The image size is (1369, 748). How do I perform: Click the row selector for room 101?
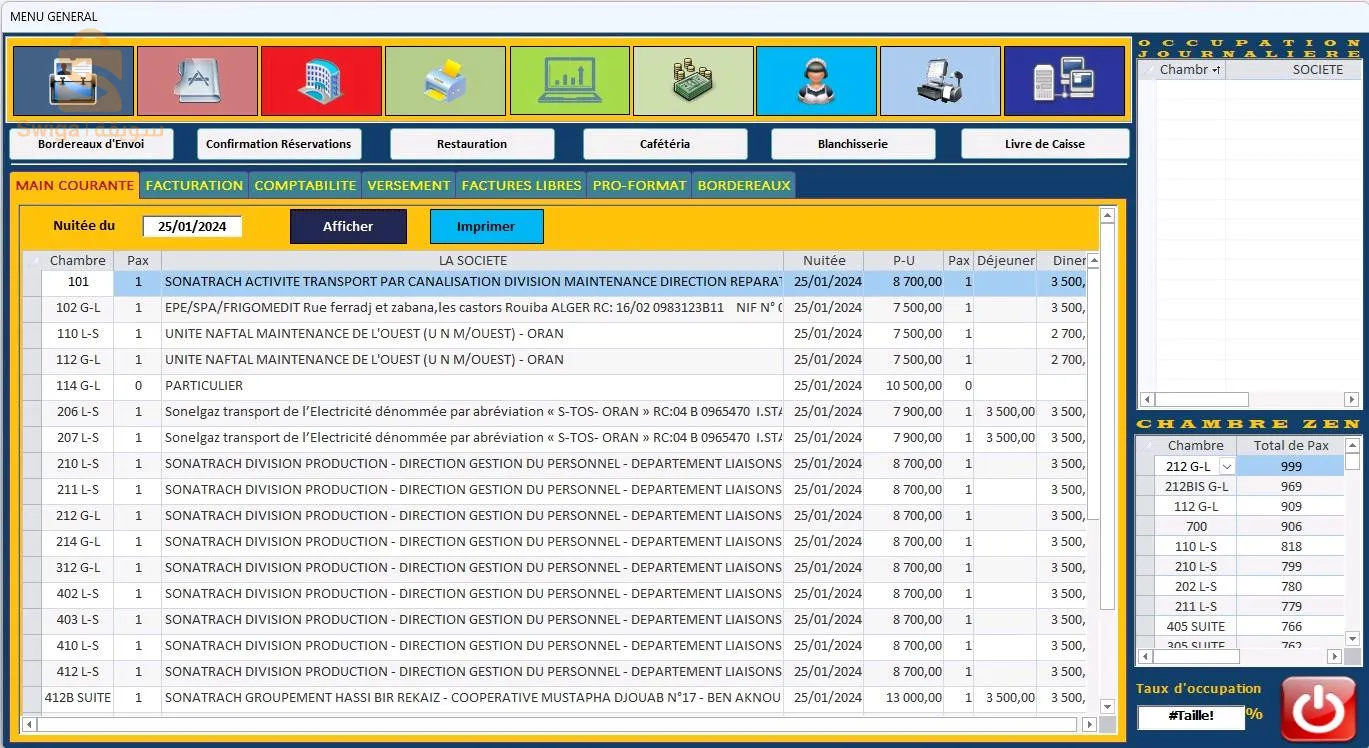point(32,282)
